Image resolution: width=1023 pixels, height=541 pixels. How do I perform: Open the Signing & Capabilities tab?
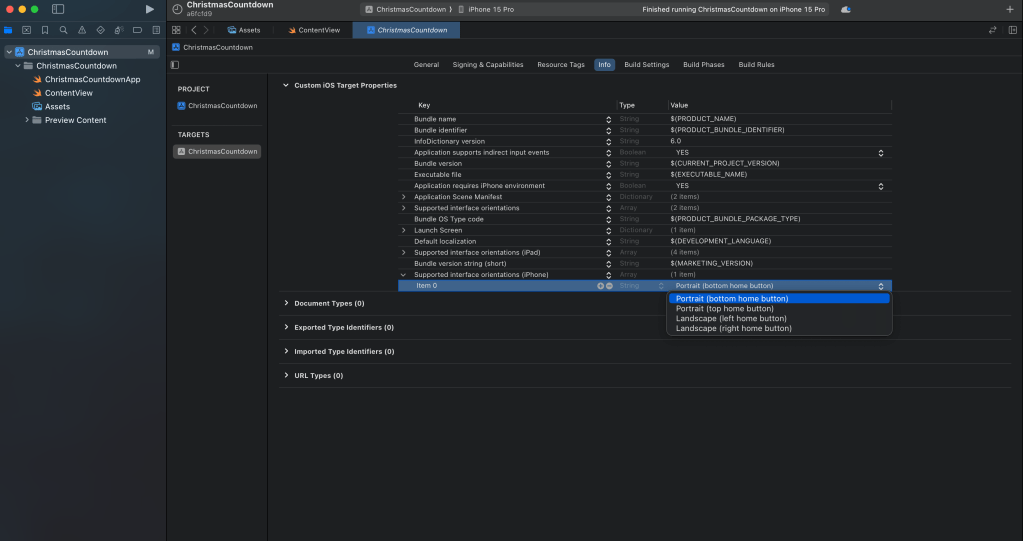(487, 65)
